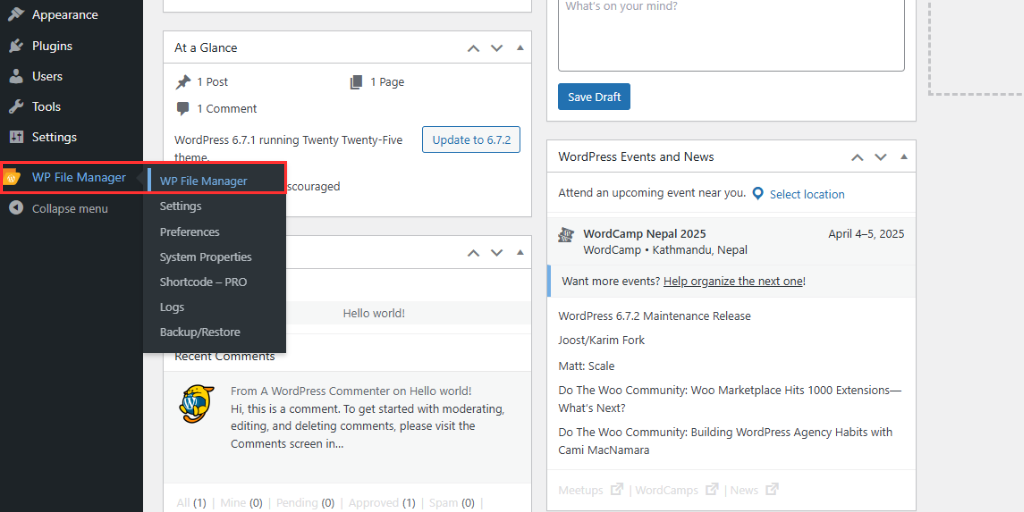Toggle Events and News panel triangle

pyautogui.click(x=904, y=157)
